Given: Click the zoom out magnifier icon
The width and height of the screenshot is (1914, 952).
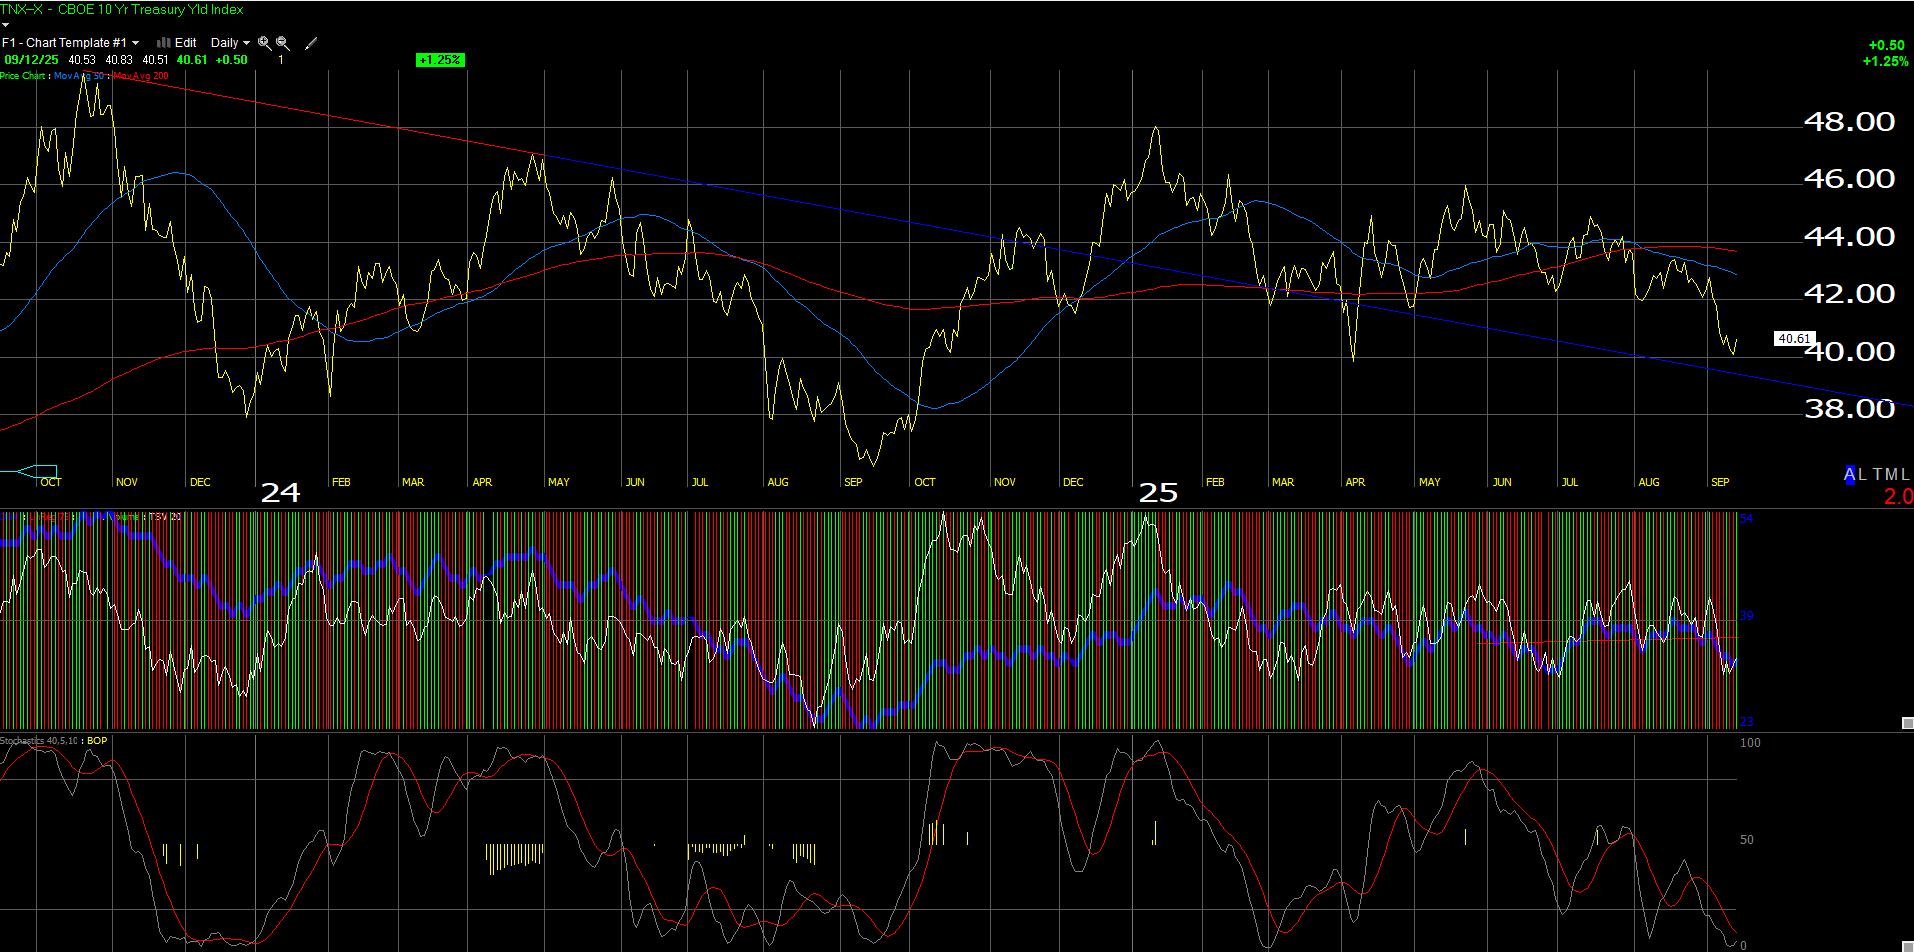Looking at the screenshot, I should [283, 43].
